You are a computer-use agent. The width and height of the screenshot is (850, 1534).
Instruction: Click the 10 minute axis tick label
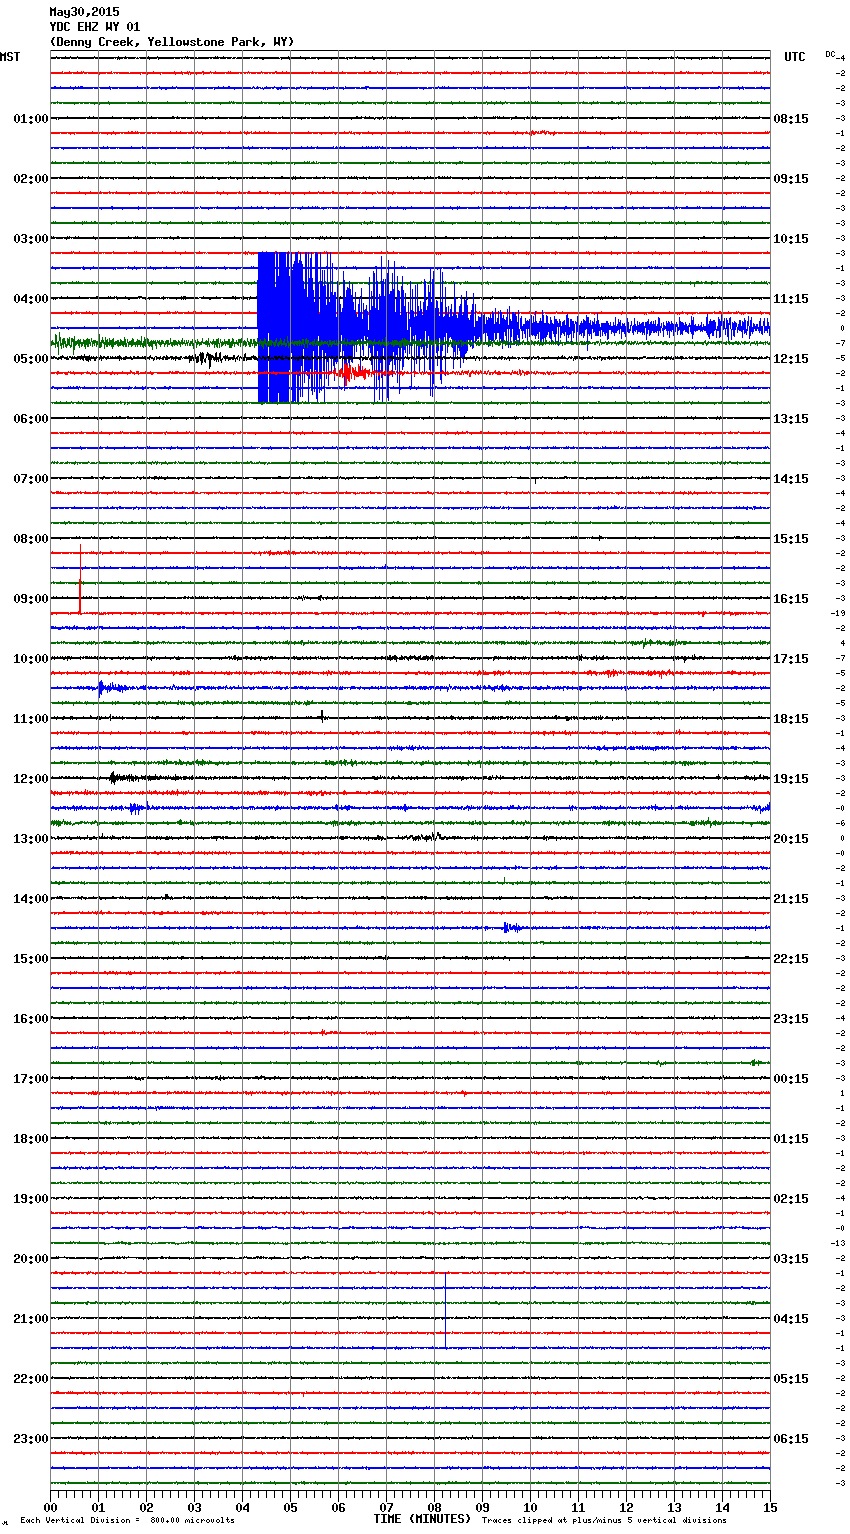click(531, 1507)
